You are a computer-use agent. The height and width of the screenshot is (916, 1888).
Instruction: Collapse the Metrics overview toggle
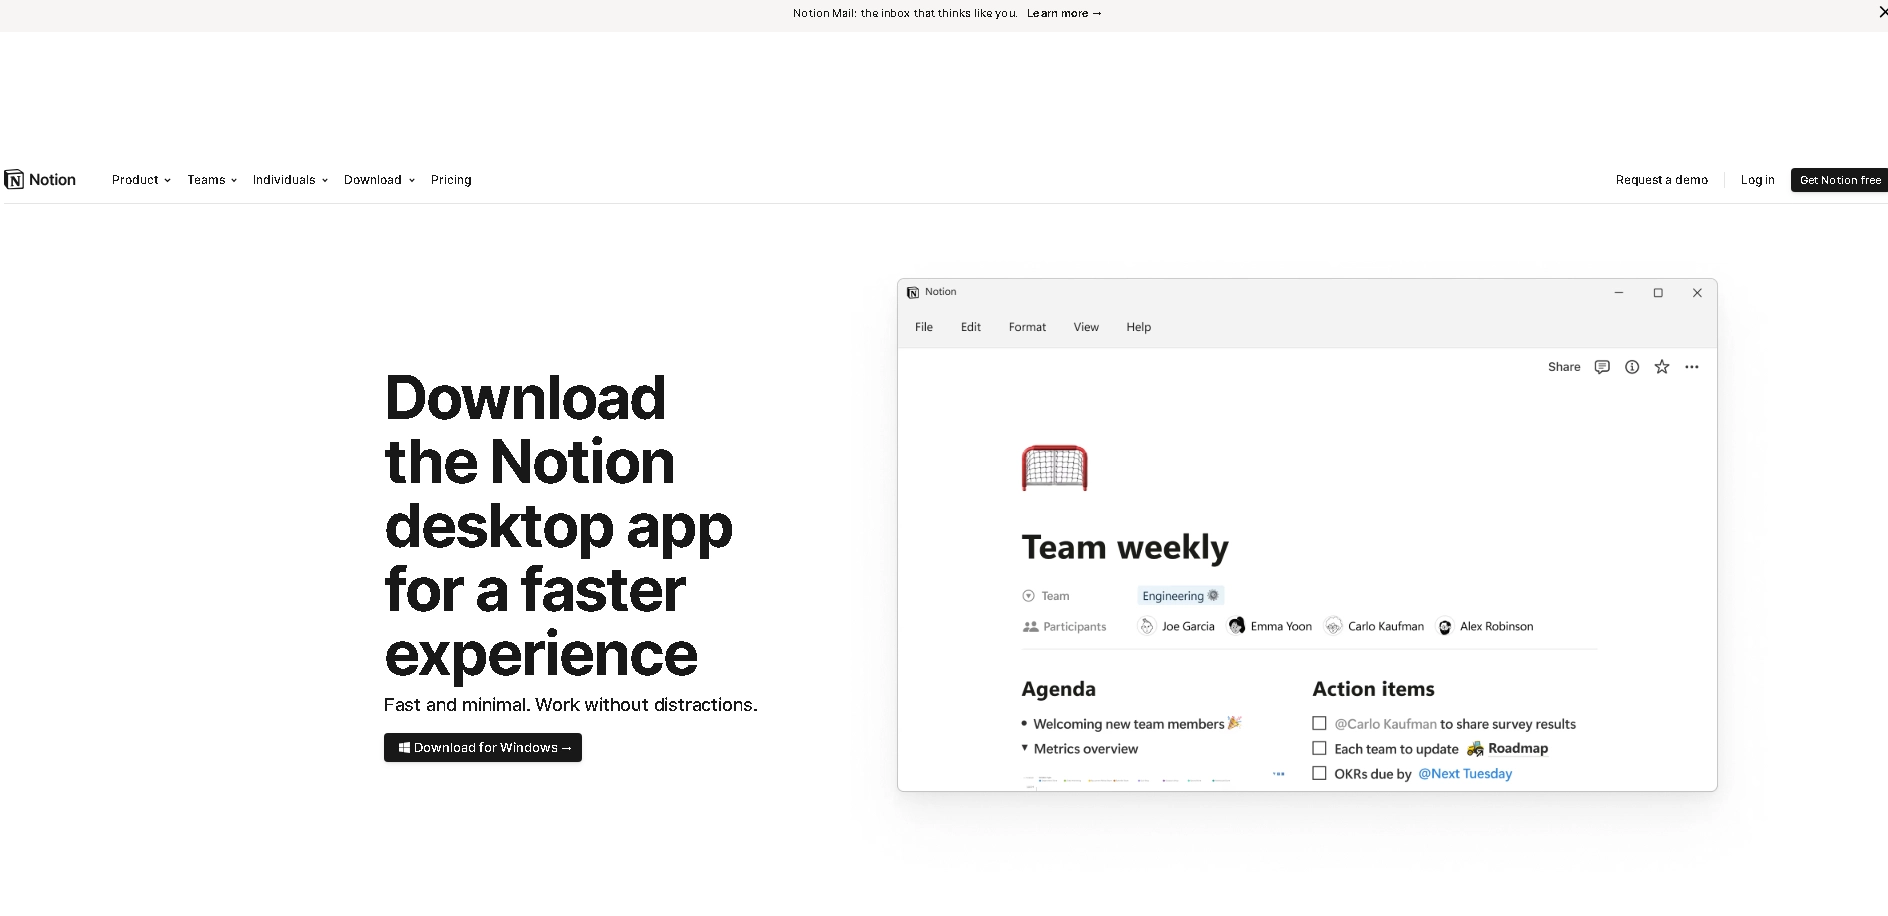tap(1025, 748)
